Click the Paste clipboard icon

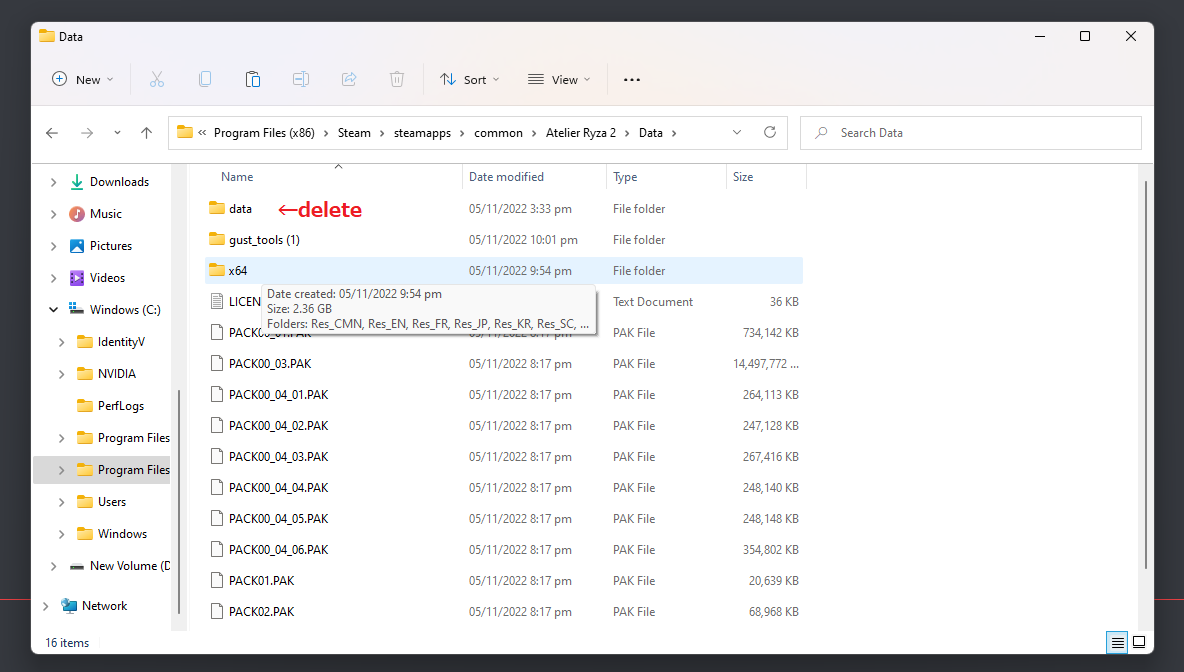[253, 79]
